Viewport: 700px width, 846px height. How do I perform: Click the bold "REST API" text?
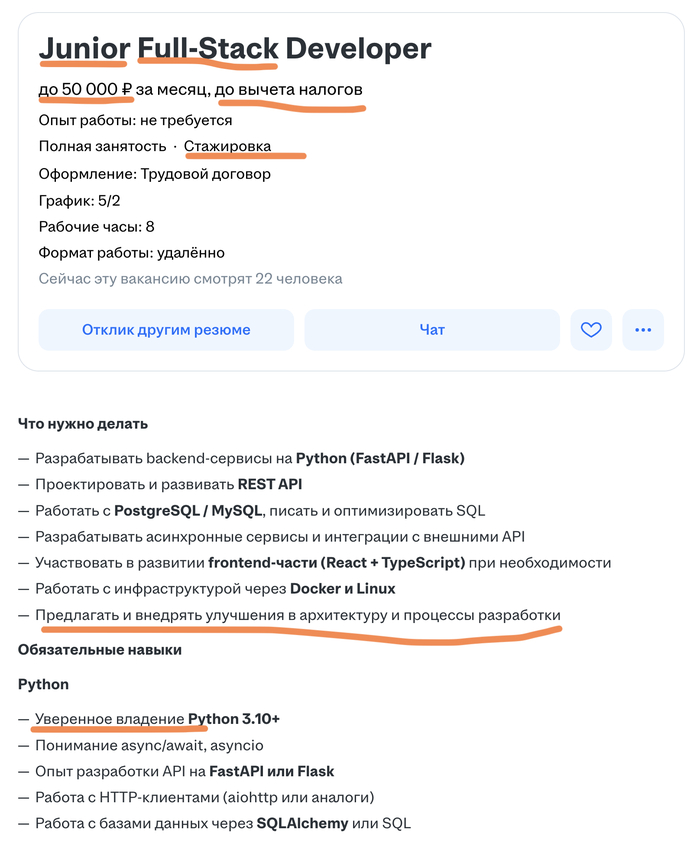[269, 485]
